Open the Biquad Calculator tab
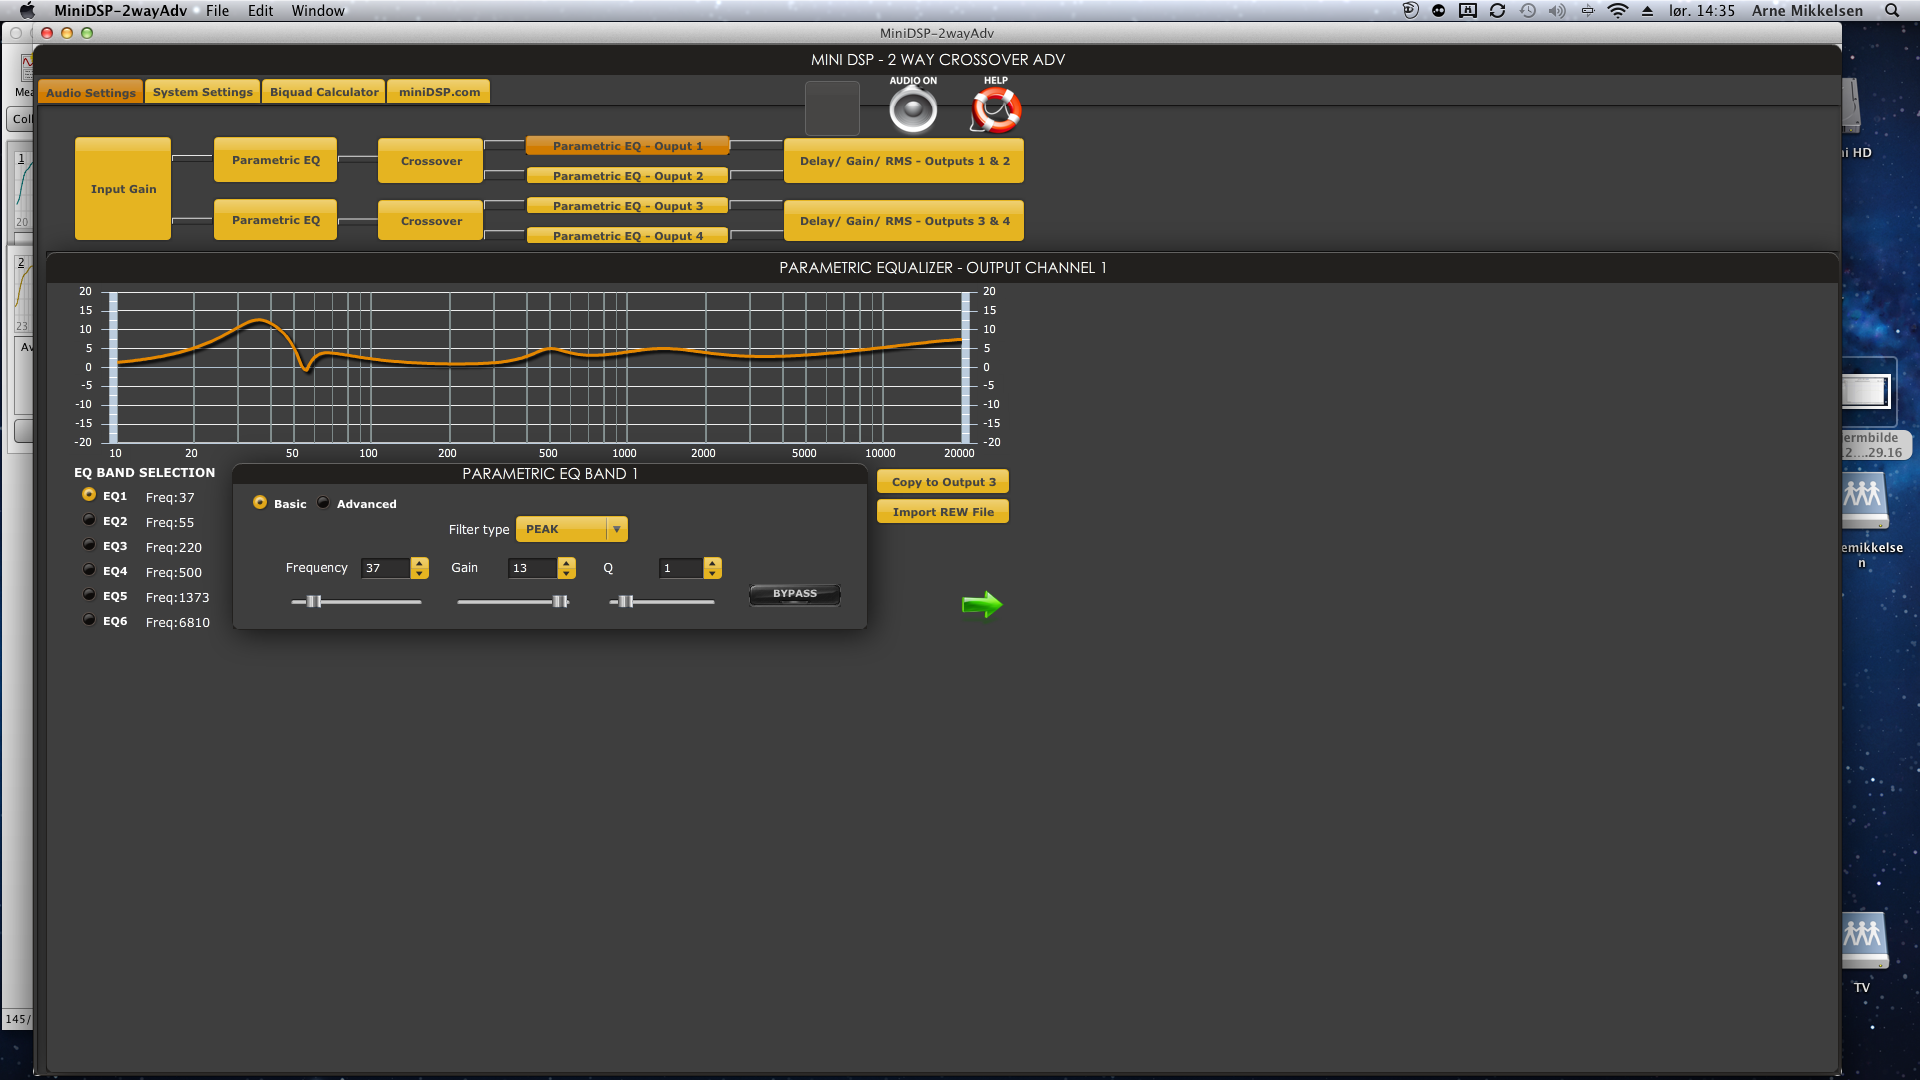1920x1080 pixels. pyautogui.click(x=324, y=92)
